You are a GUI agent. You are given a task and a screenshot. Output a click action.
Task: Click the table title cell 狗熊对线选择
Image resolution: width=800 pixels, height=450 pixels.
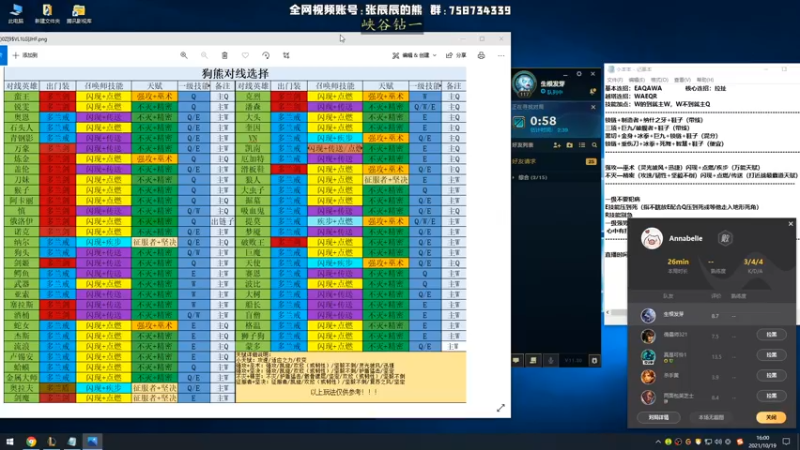click(x=235, y=73)
